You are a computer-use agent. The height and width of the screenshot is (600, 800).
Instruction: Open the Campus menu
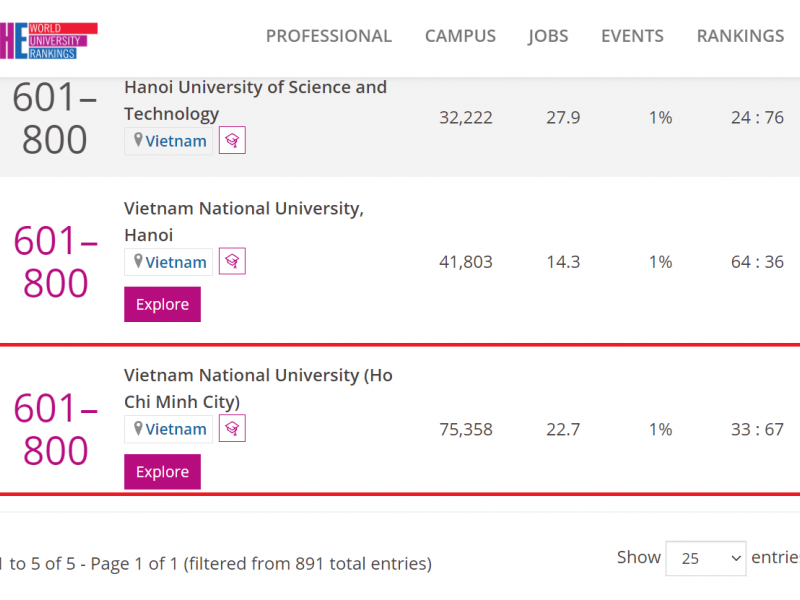460,36
